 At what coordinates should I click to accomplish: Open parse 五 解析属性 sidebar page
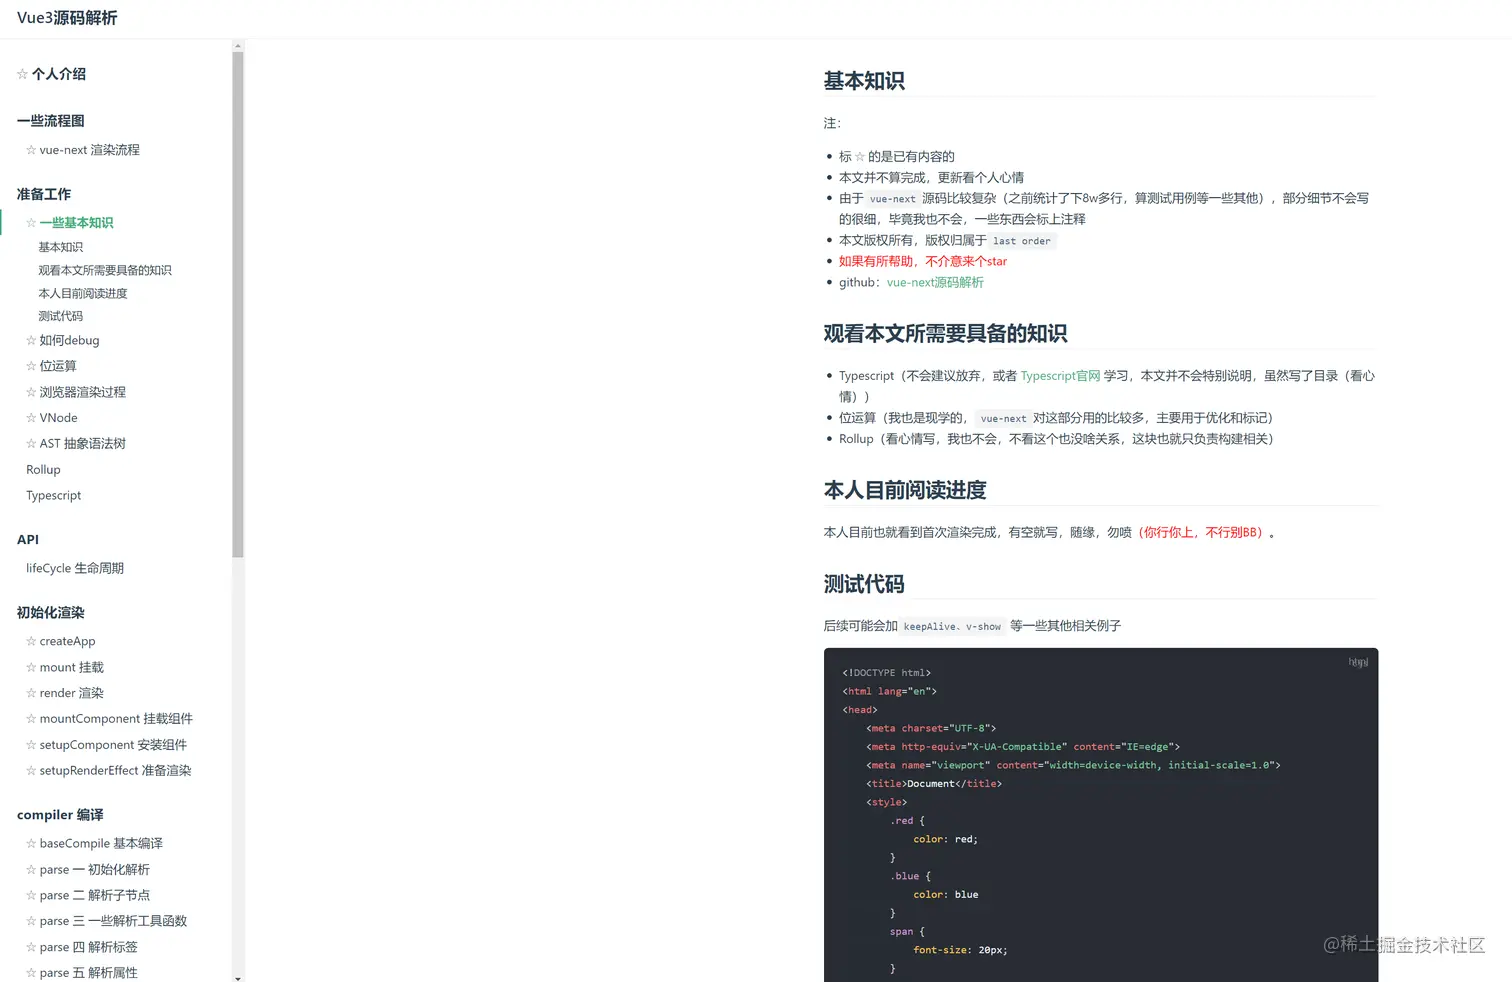pos(82,973)
